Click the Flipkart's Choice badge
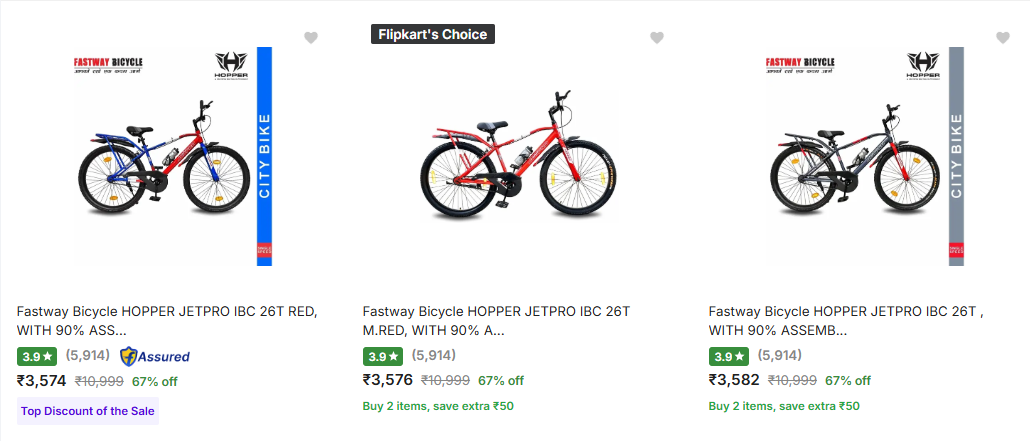The height and width of the screenshot is (441, 1030). [433, 34]
